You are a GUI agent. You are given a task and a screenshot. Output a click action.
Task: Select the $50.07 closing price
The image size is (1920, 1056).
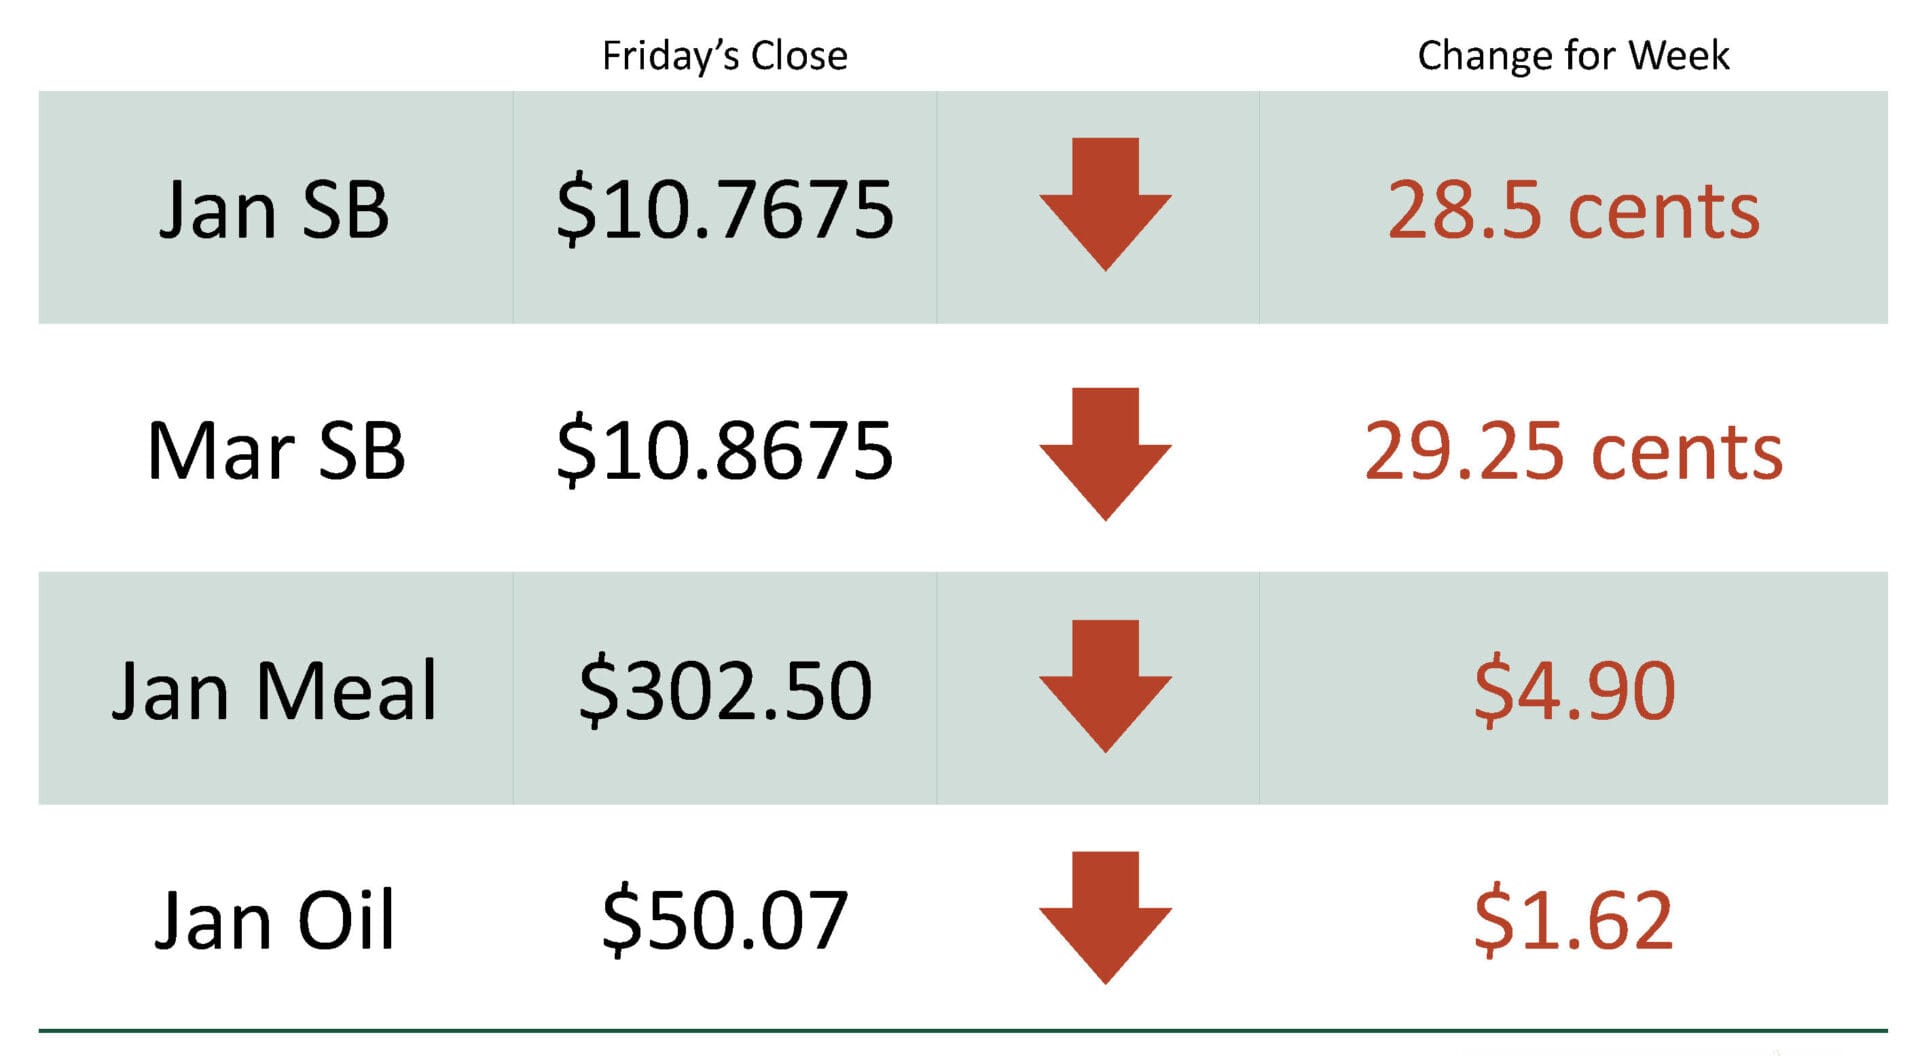coord(724,920)
